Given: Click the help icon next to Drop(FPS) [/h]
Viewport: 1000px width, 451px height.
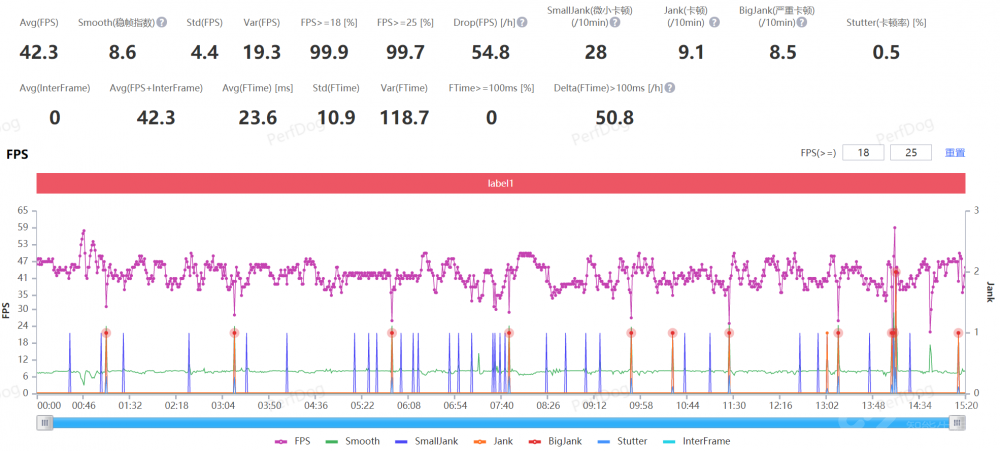Looking at the screenshot, I should point(522,22).
